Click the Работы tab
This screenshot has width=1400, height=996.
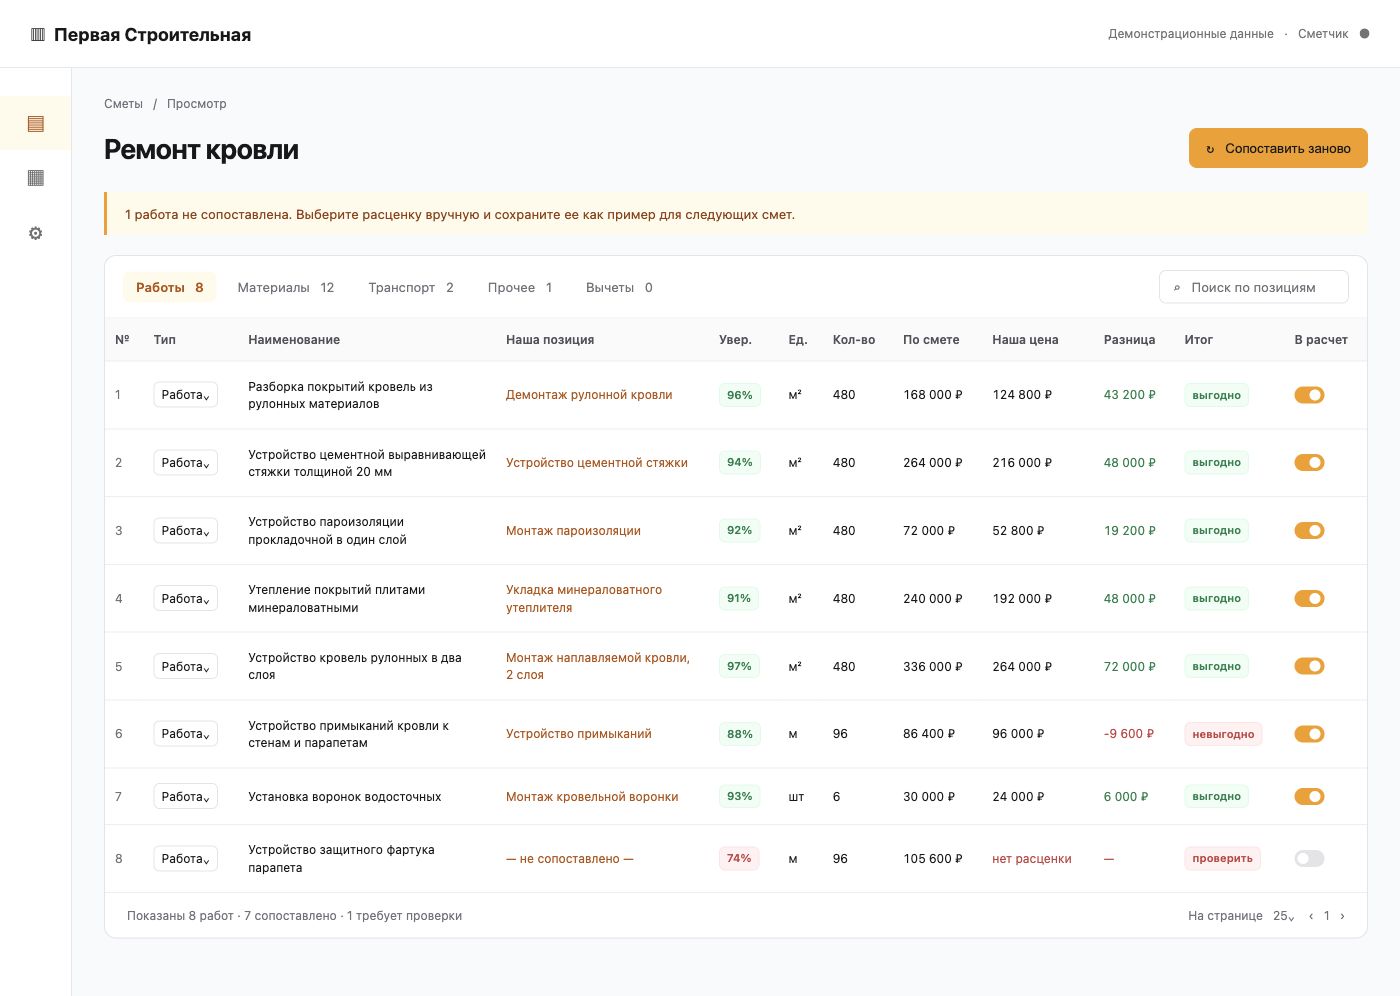[x=169, y=288]
